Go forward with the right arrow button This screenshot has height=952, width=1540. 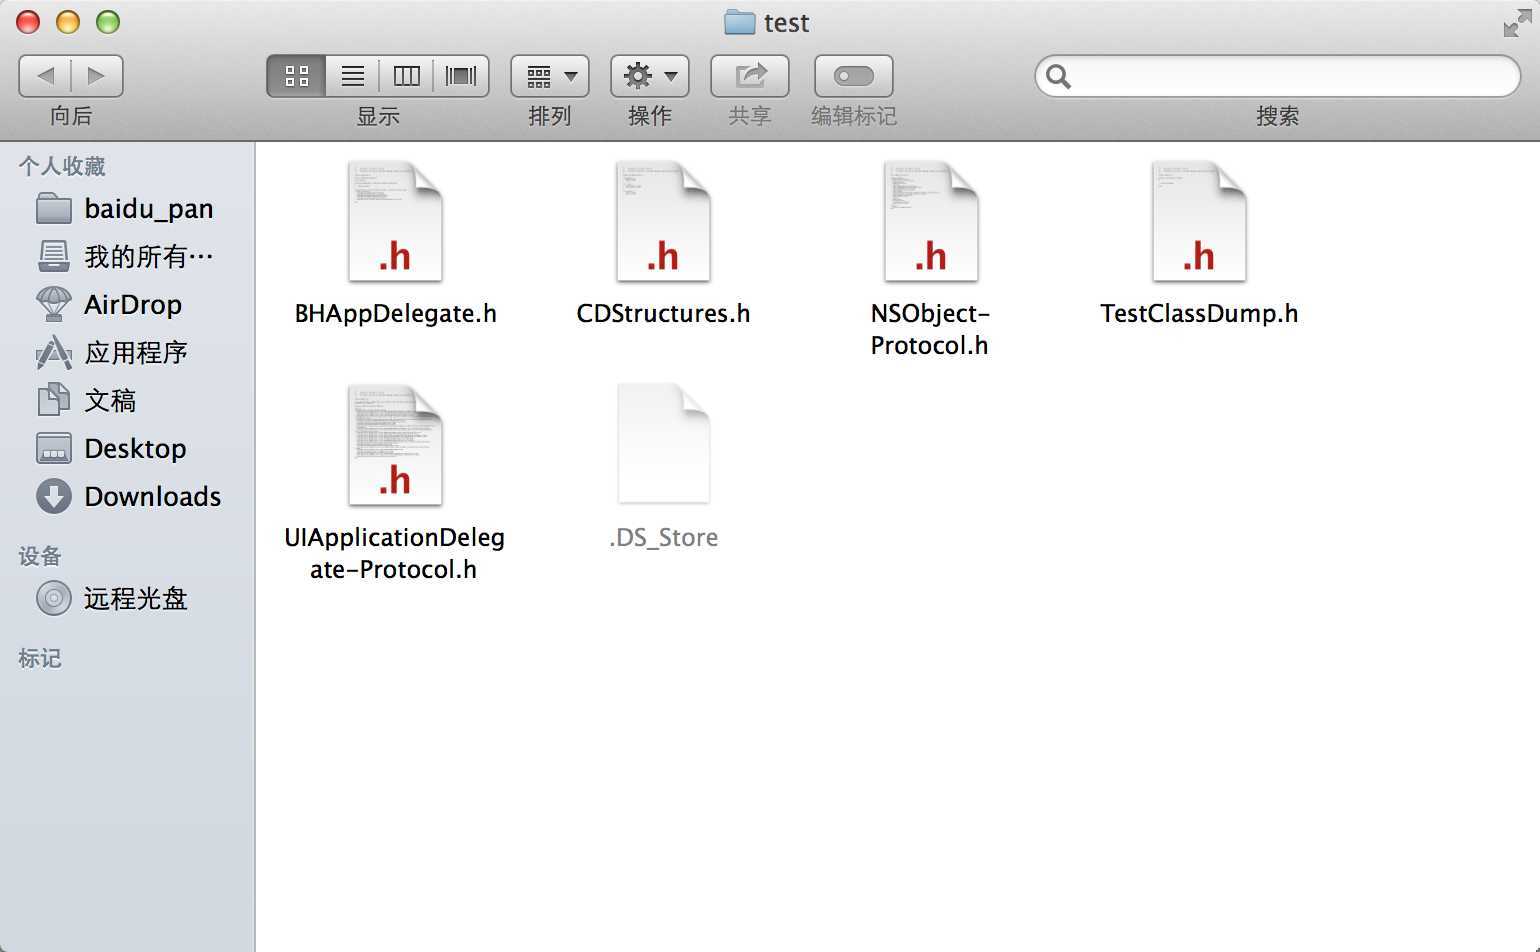point(97,76)
